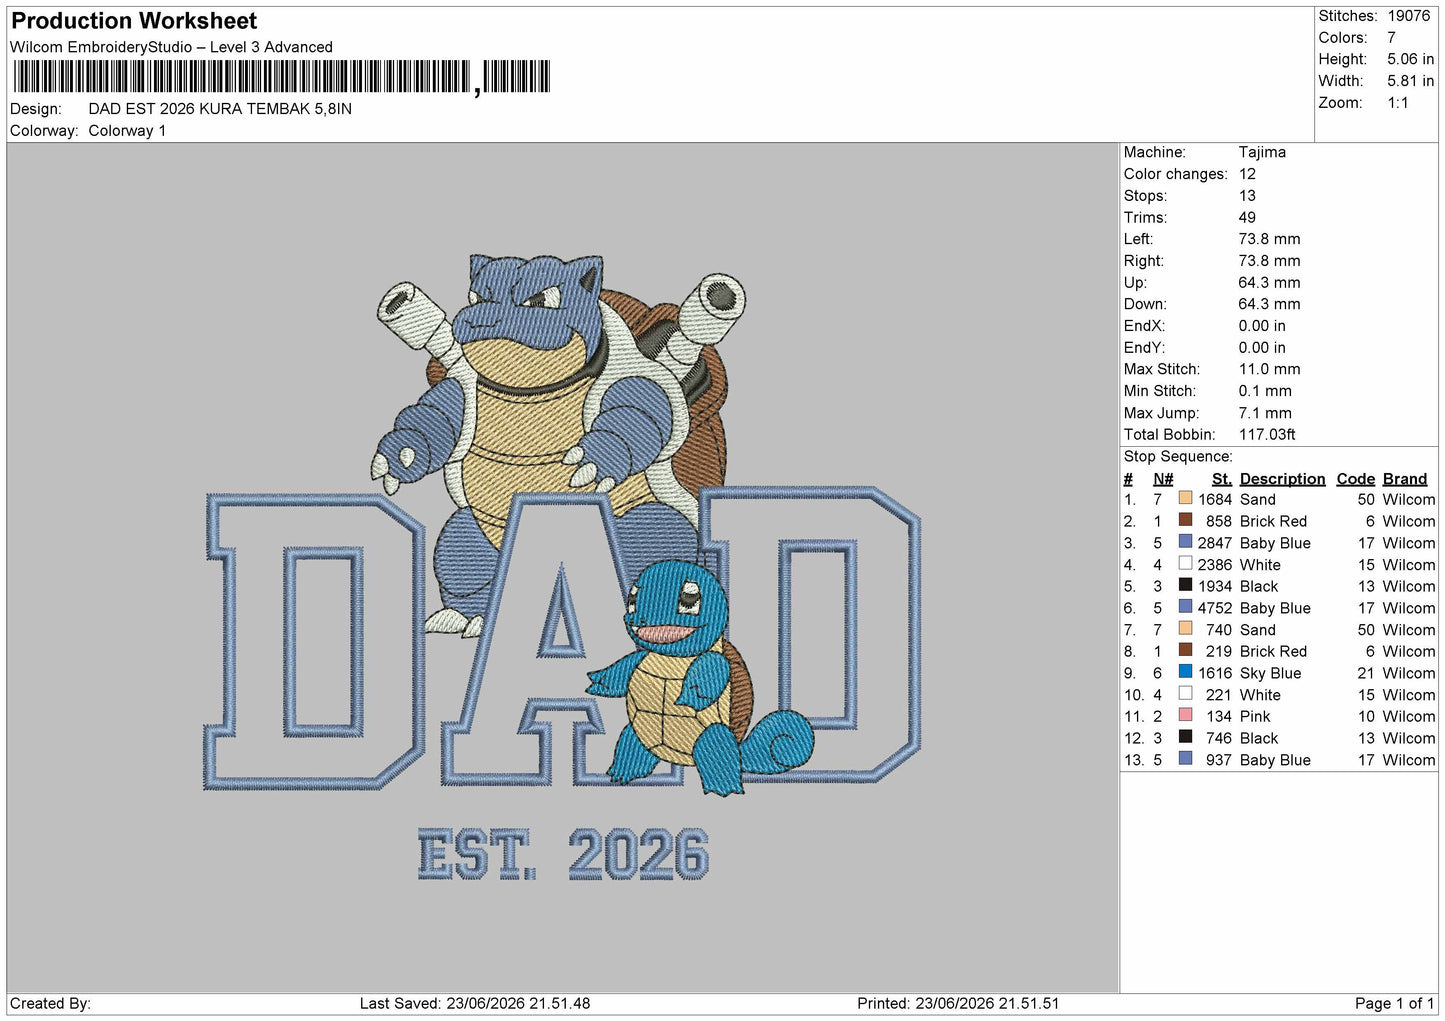Click the Black swatch in stop 5

1185,585
